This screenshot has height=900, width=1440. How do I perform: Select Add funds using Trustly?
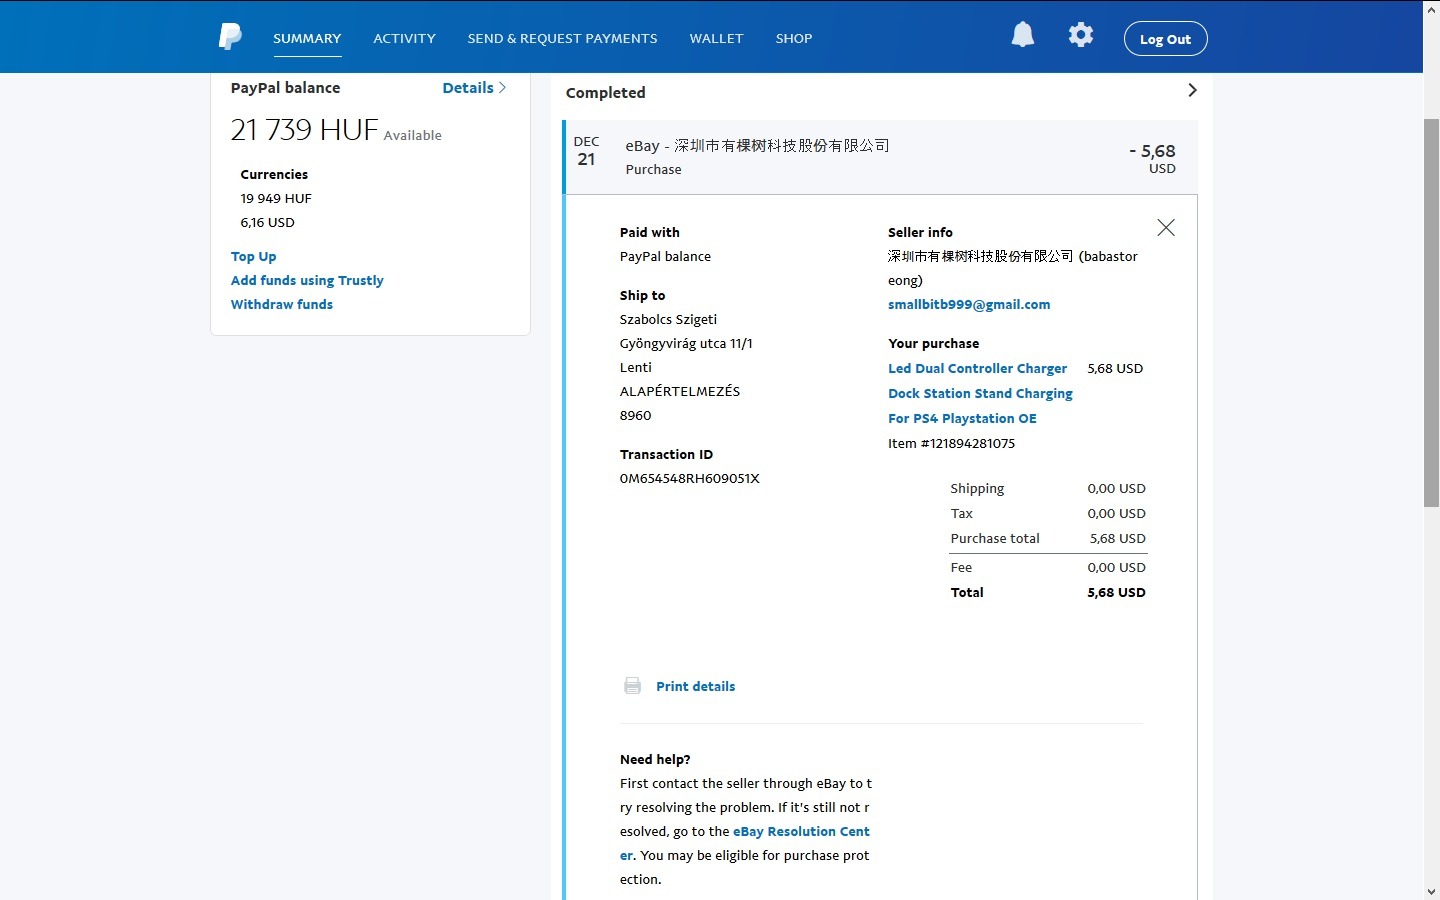(307, 281)
